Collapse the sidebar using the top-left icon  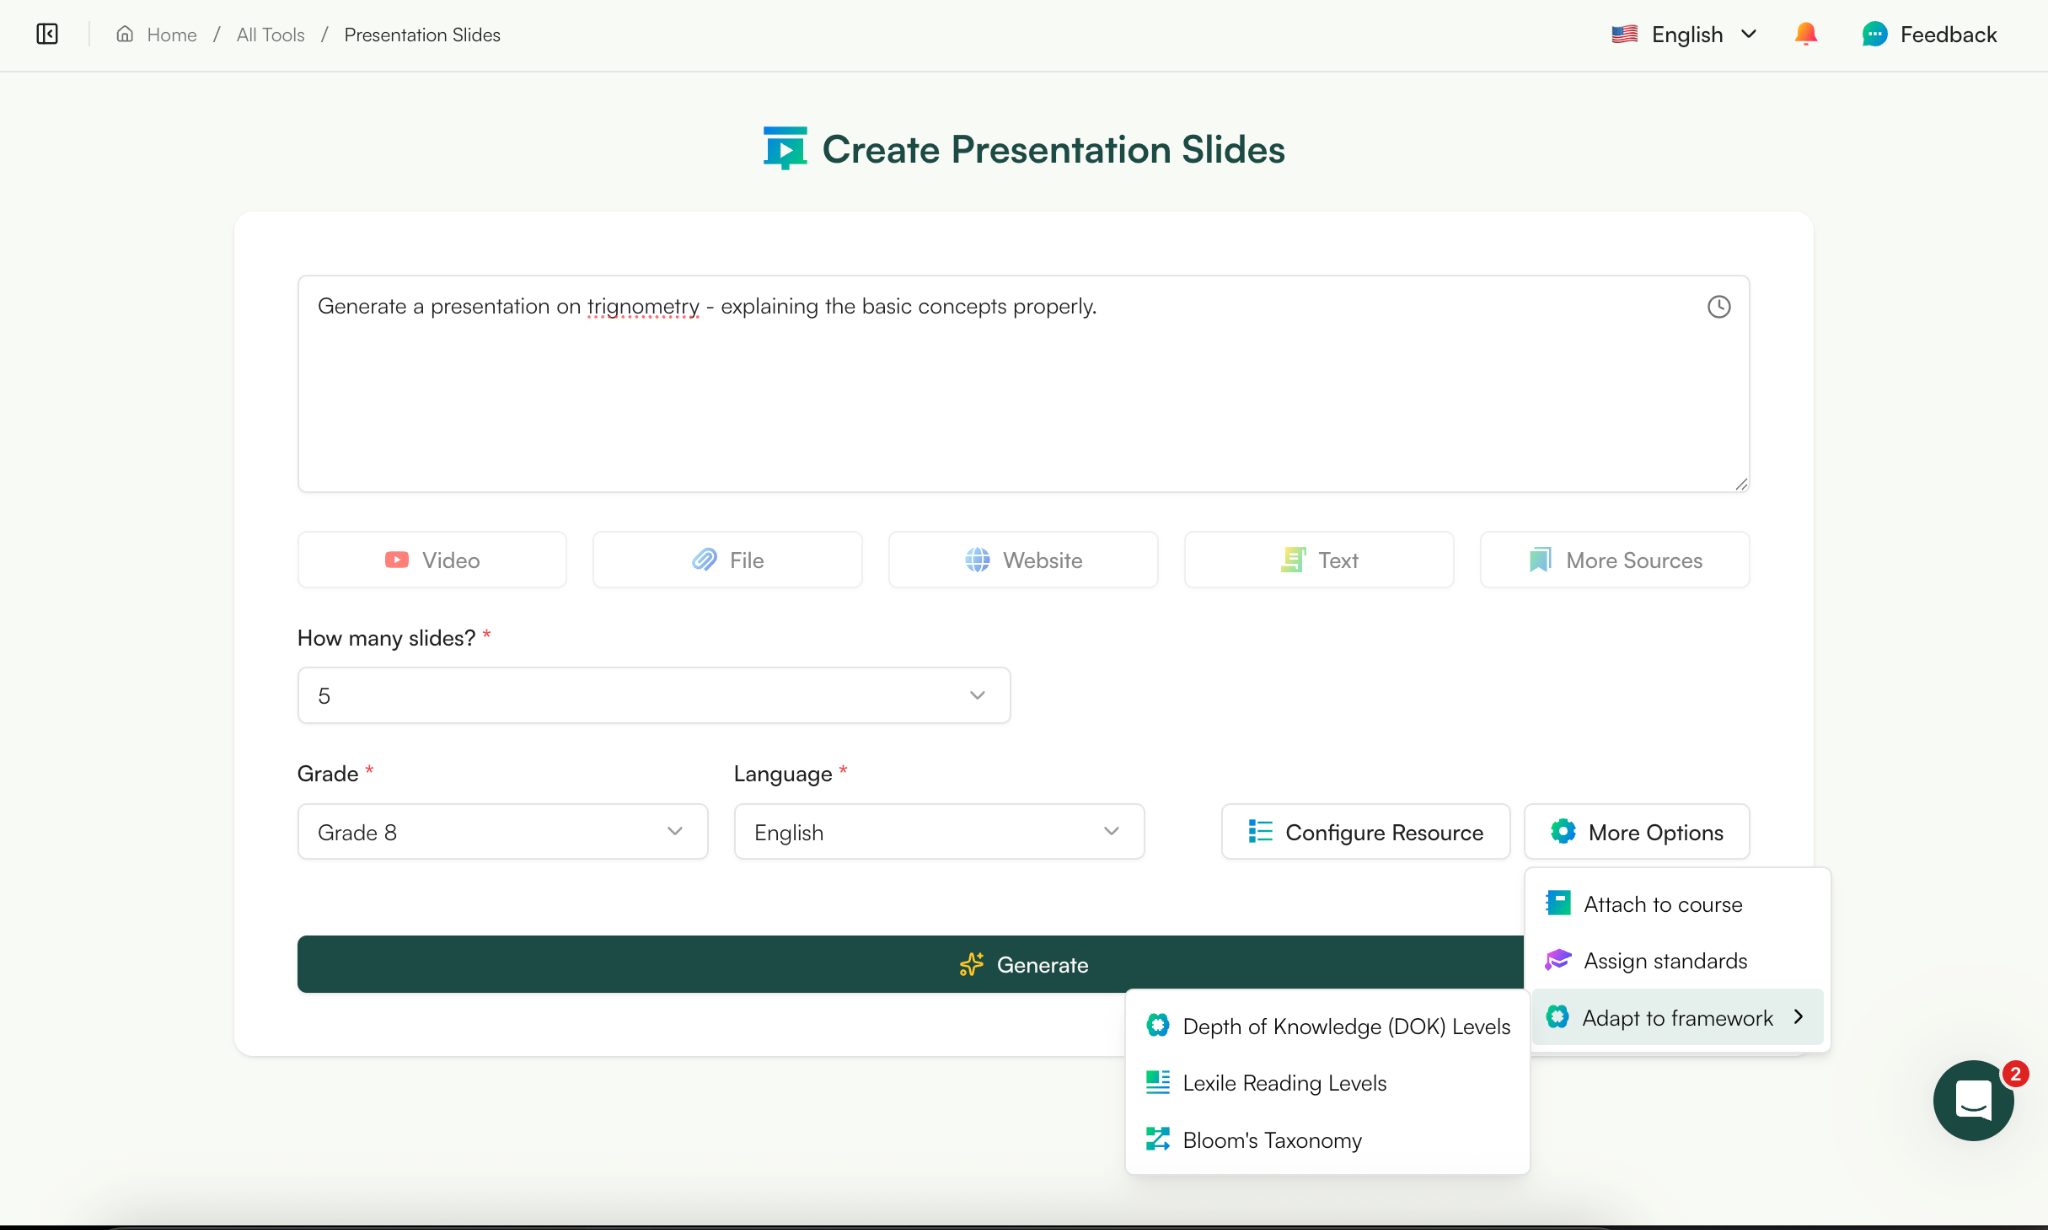pos(47,33)
